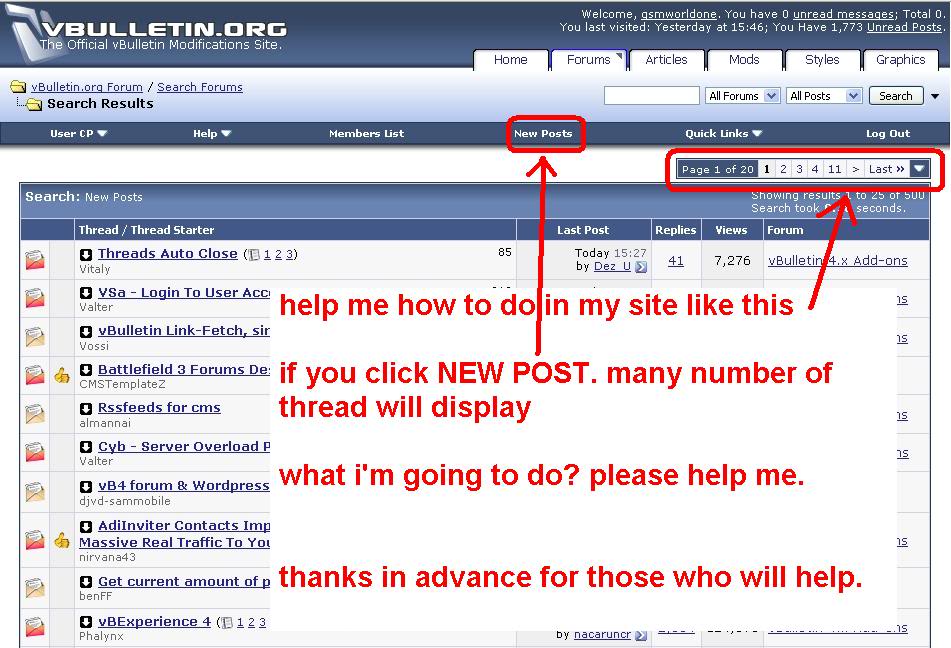Open the All Posts dropdown
The width and height of the screenshot is (951, 648).
tap(824, 96)
